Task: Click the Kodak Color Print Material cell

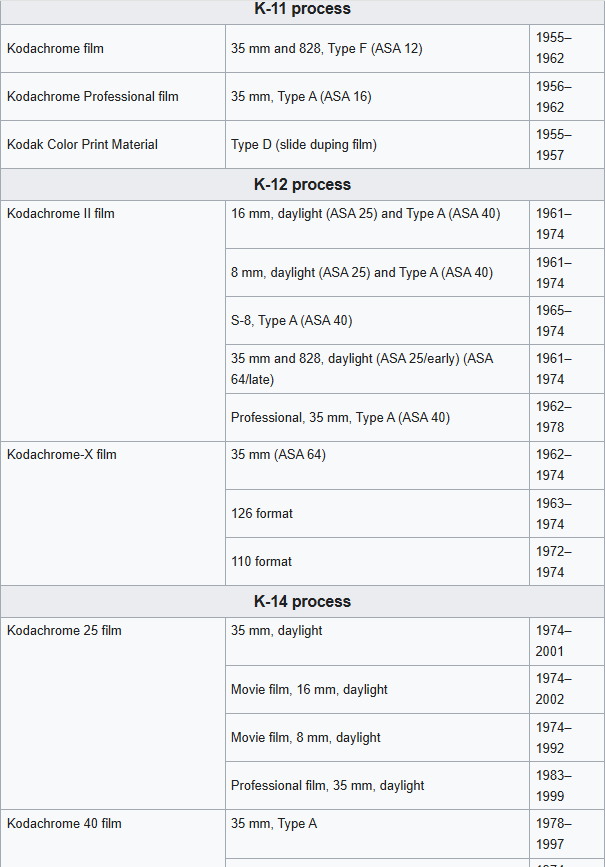Action: 82,145
